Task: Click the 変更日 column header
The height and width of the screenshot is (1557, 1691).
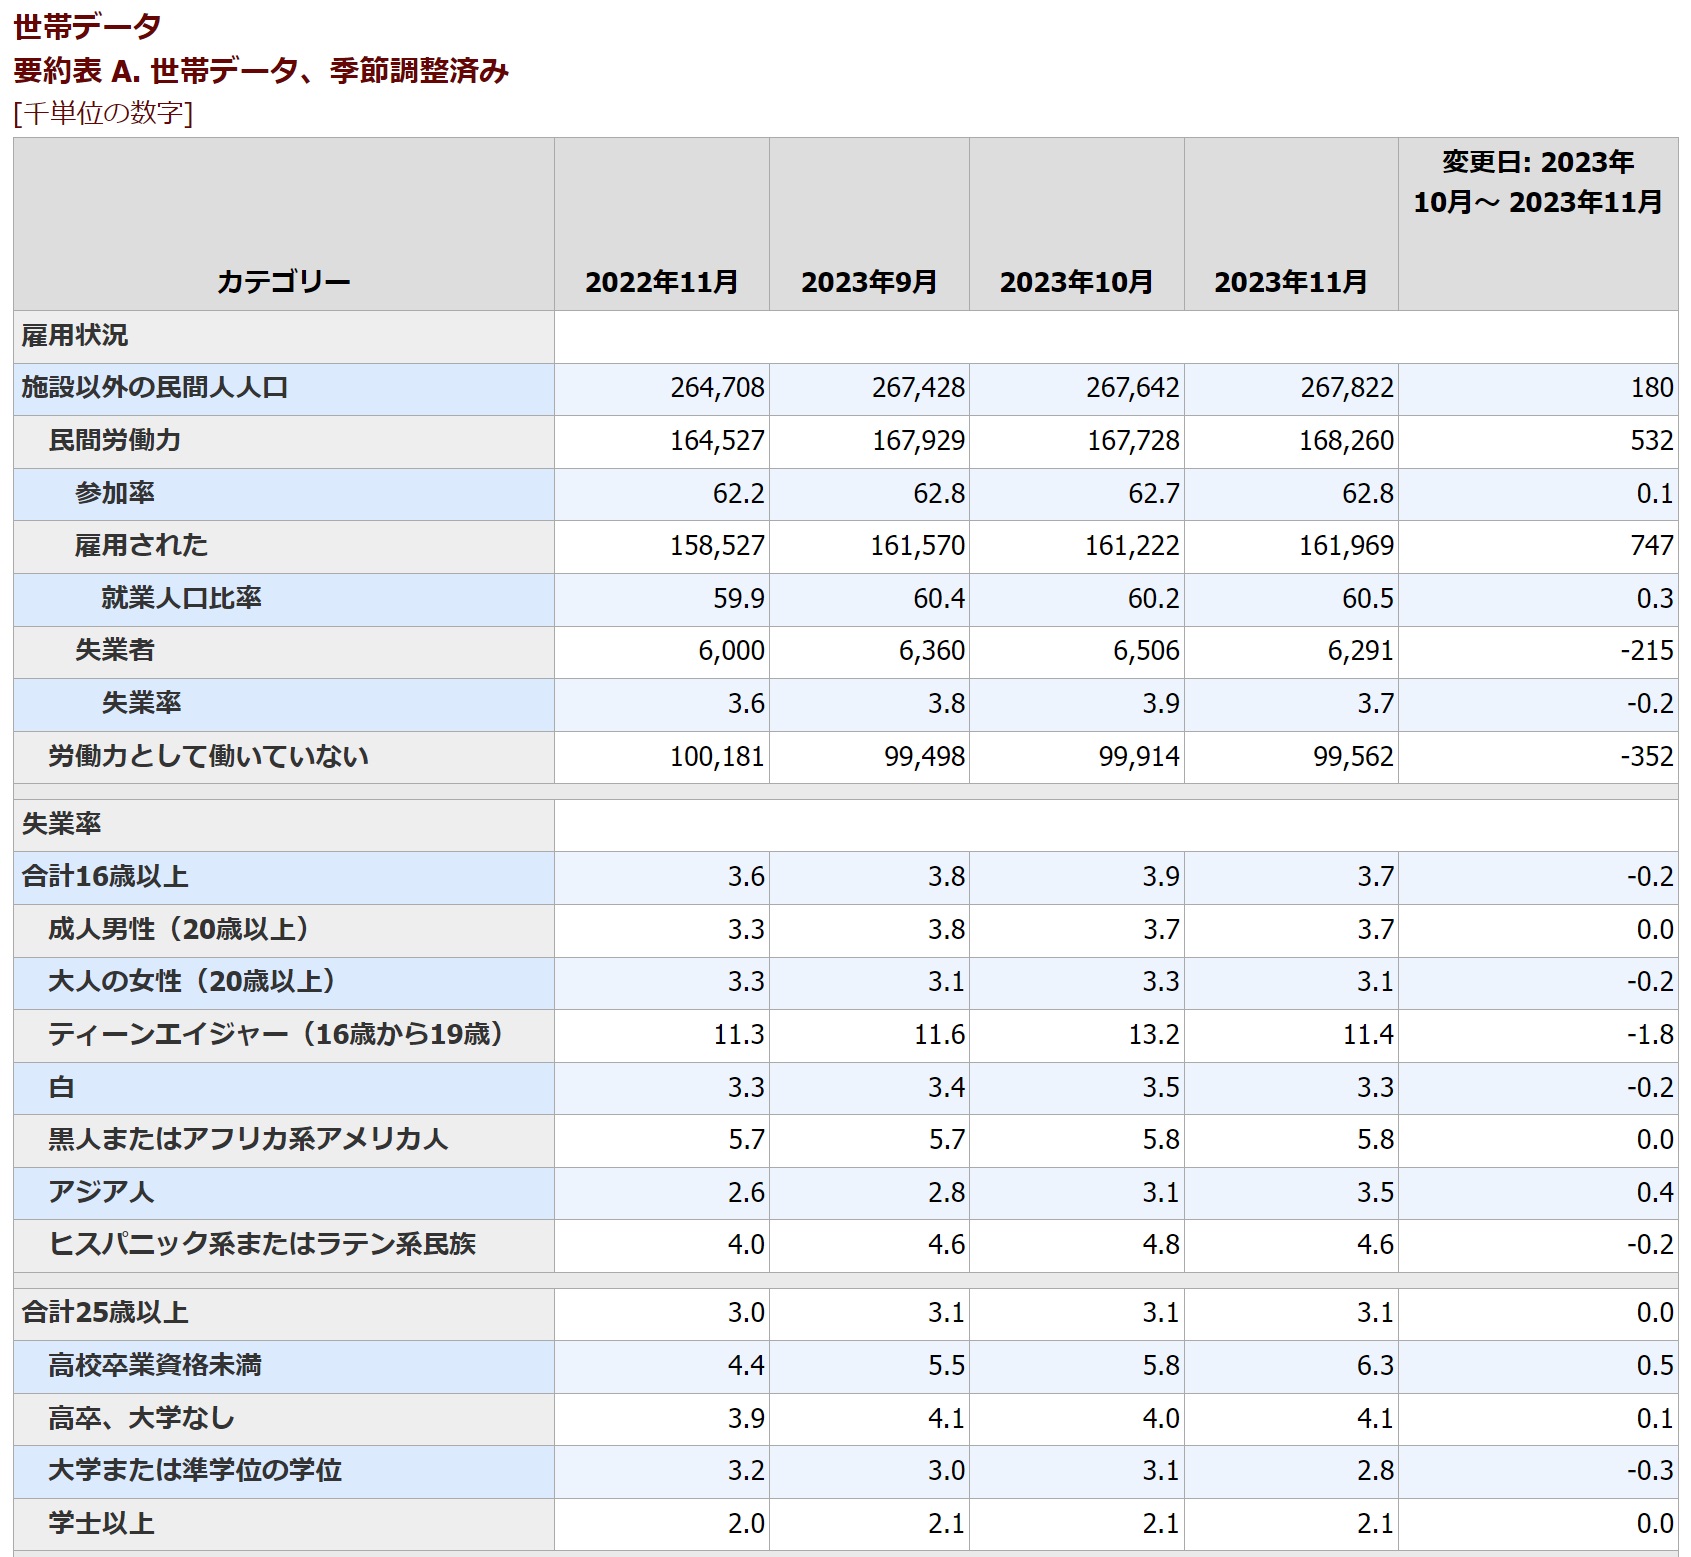Action: (x=1537, y=182)
